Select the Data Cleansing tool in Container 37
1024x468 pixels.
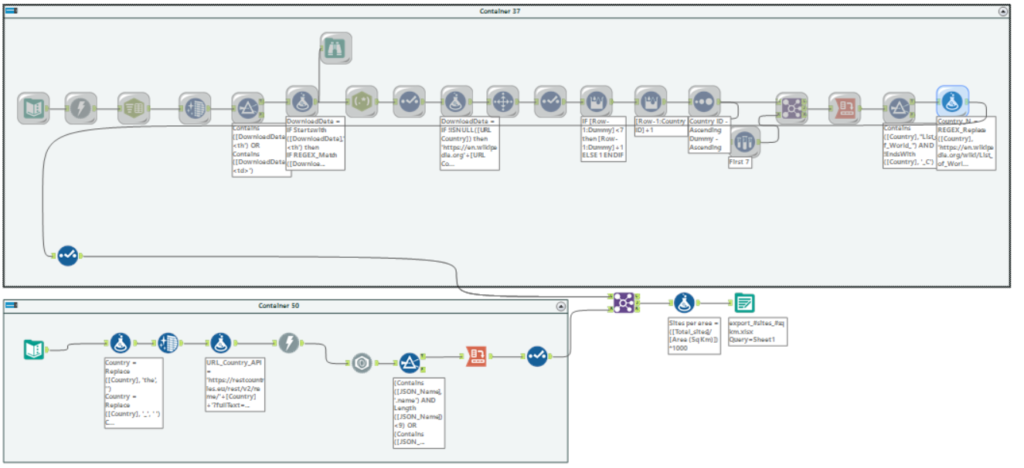[195, 108]
